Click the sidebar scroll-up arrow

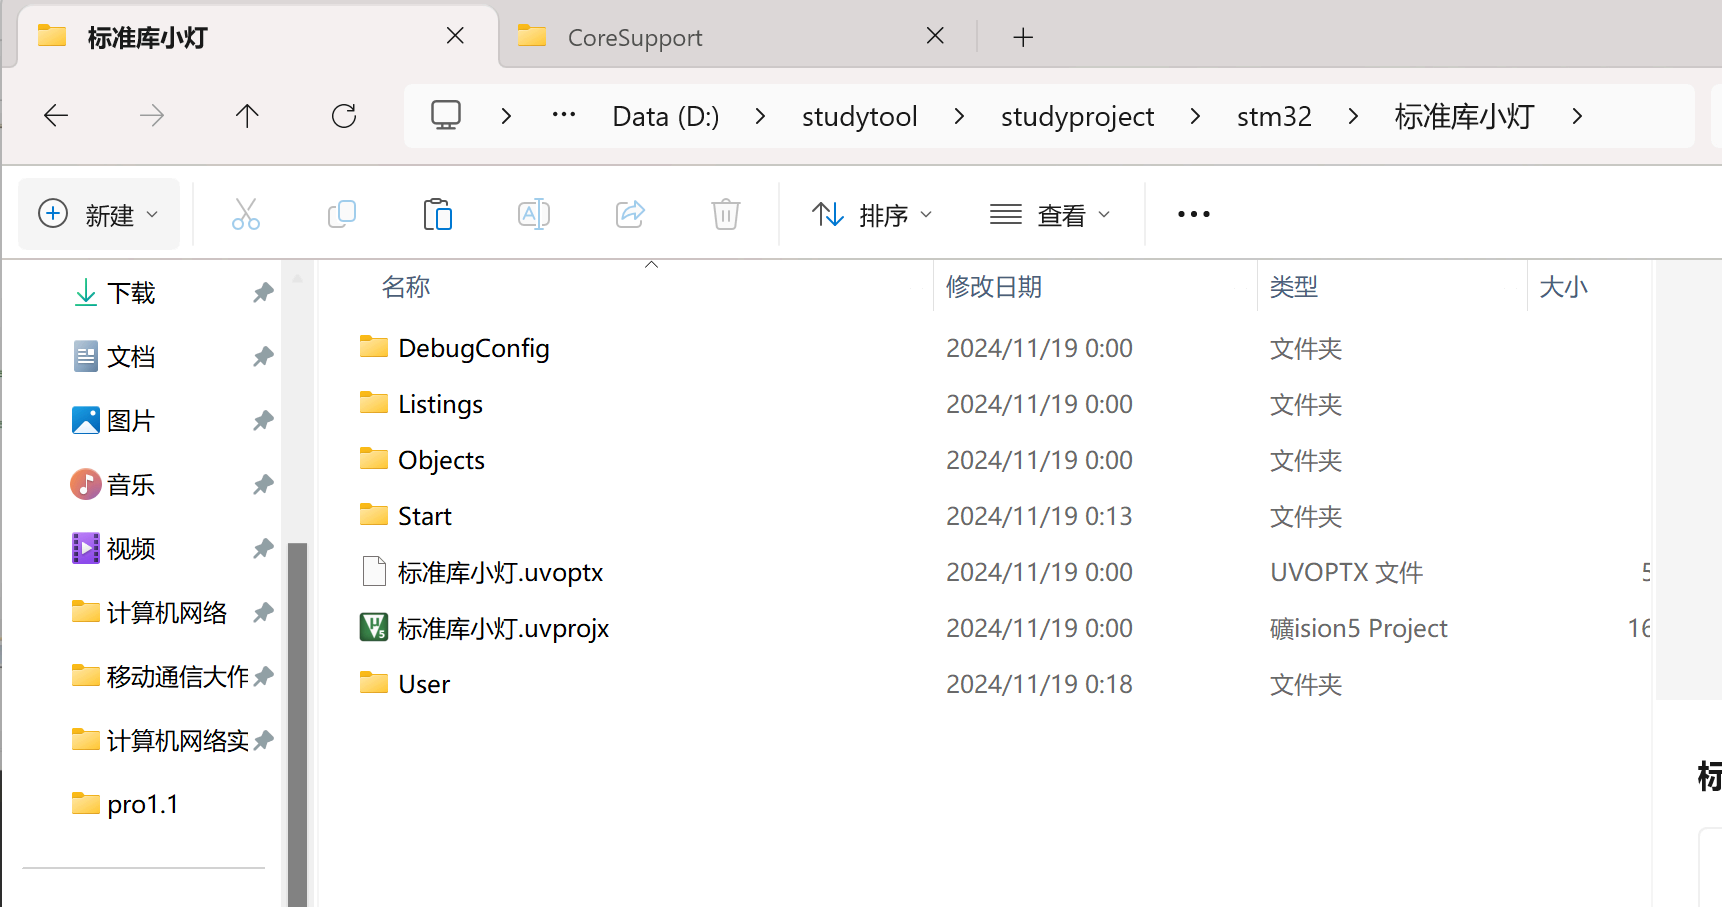(x=297, y=279)
